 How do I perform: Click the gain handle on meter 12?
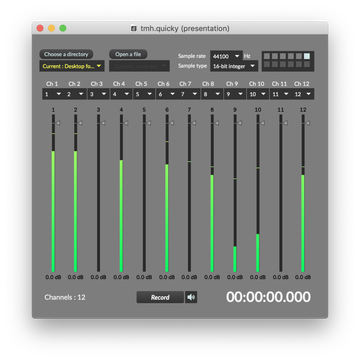pyautogui.click(x=308, y=123)
